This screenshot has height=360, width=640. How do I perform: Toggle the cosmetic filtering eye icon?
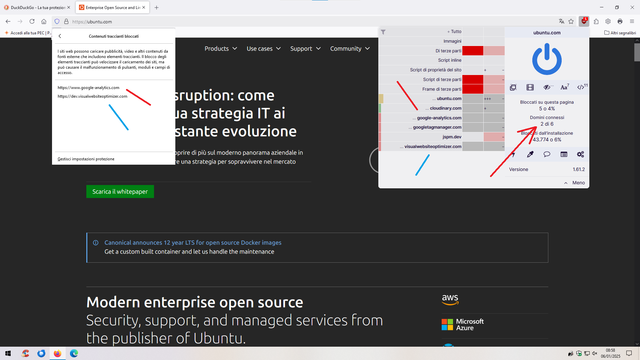[547, 87]
